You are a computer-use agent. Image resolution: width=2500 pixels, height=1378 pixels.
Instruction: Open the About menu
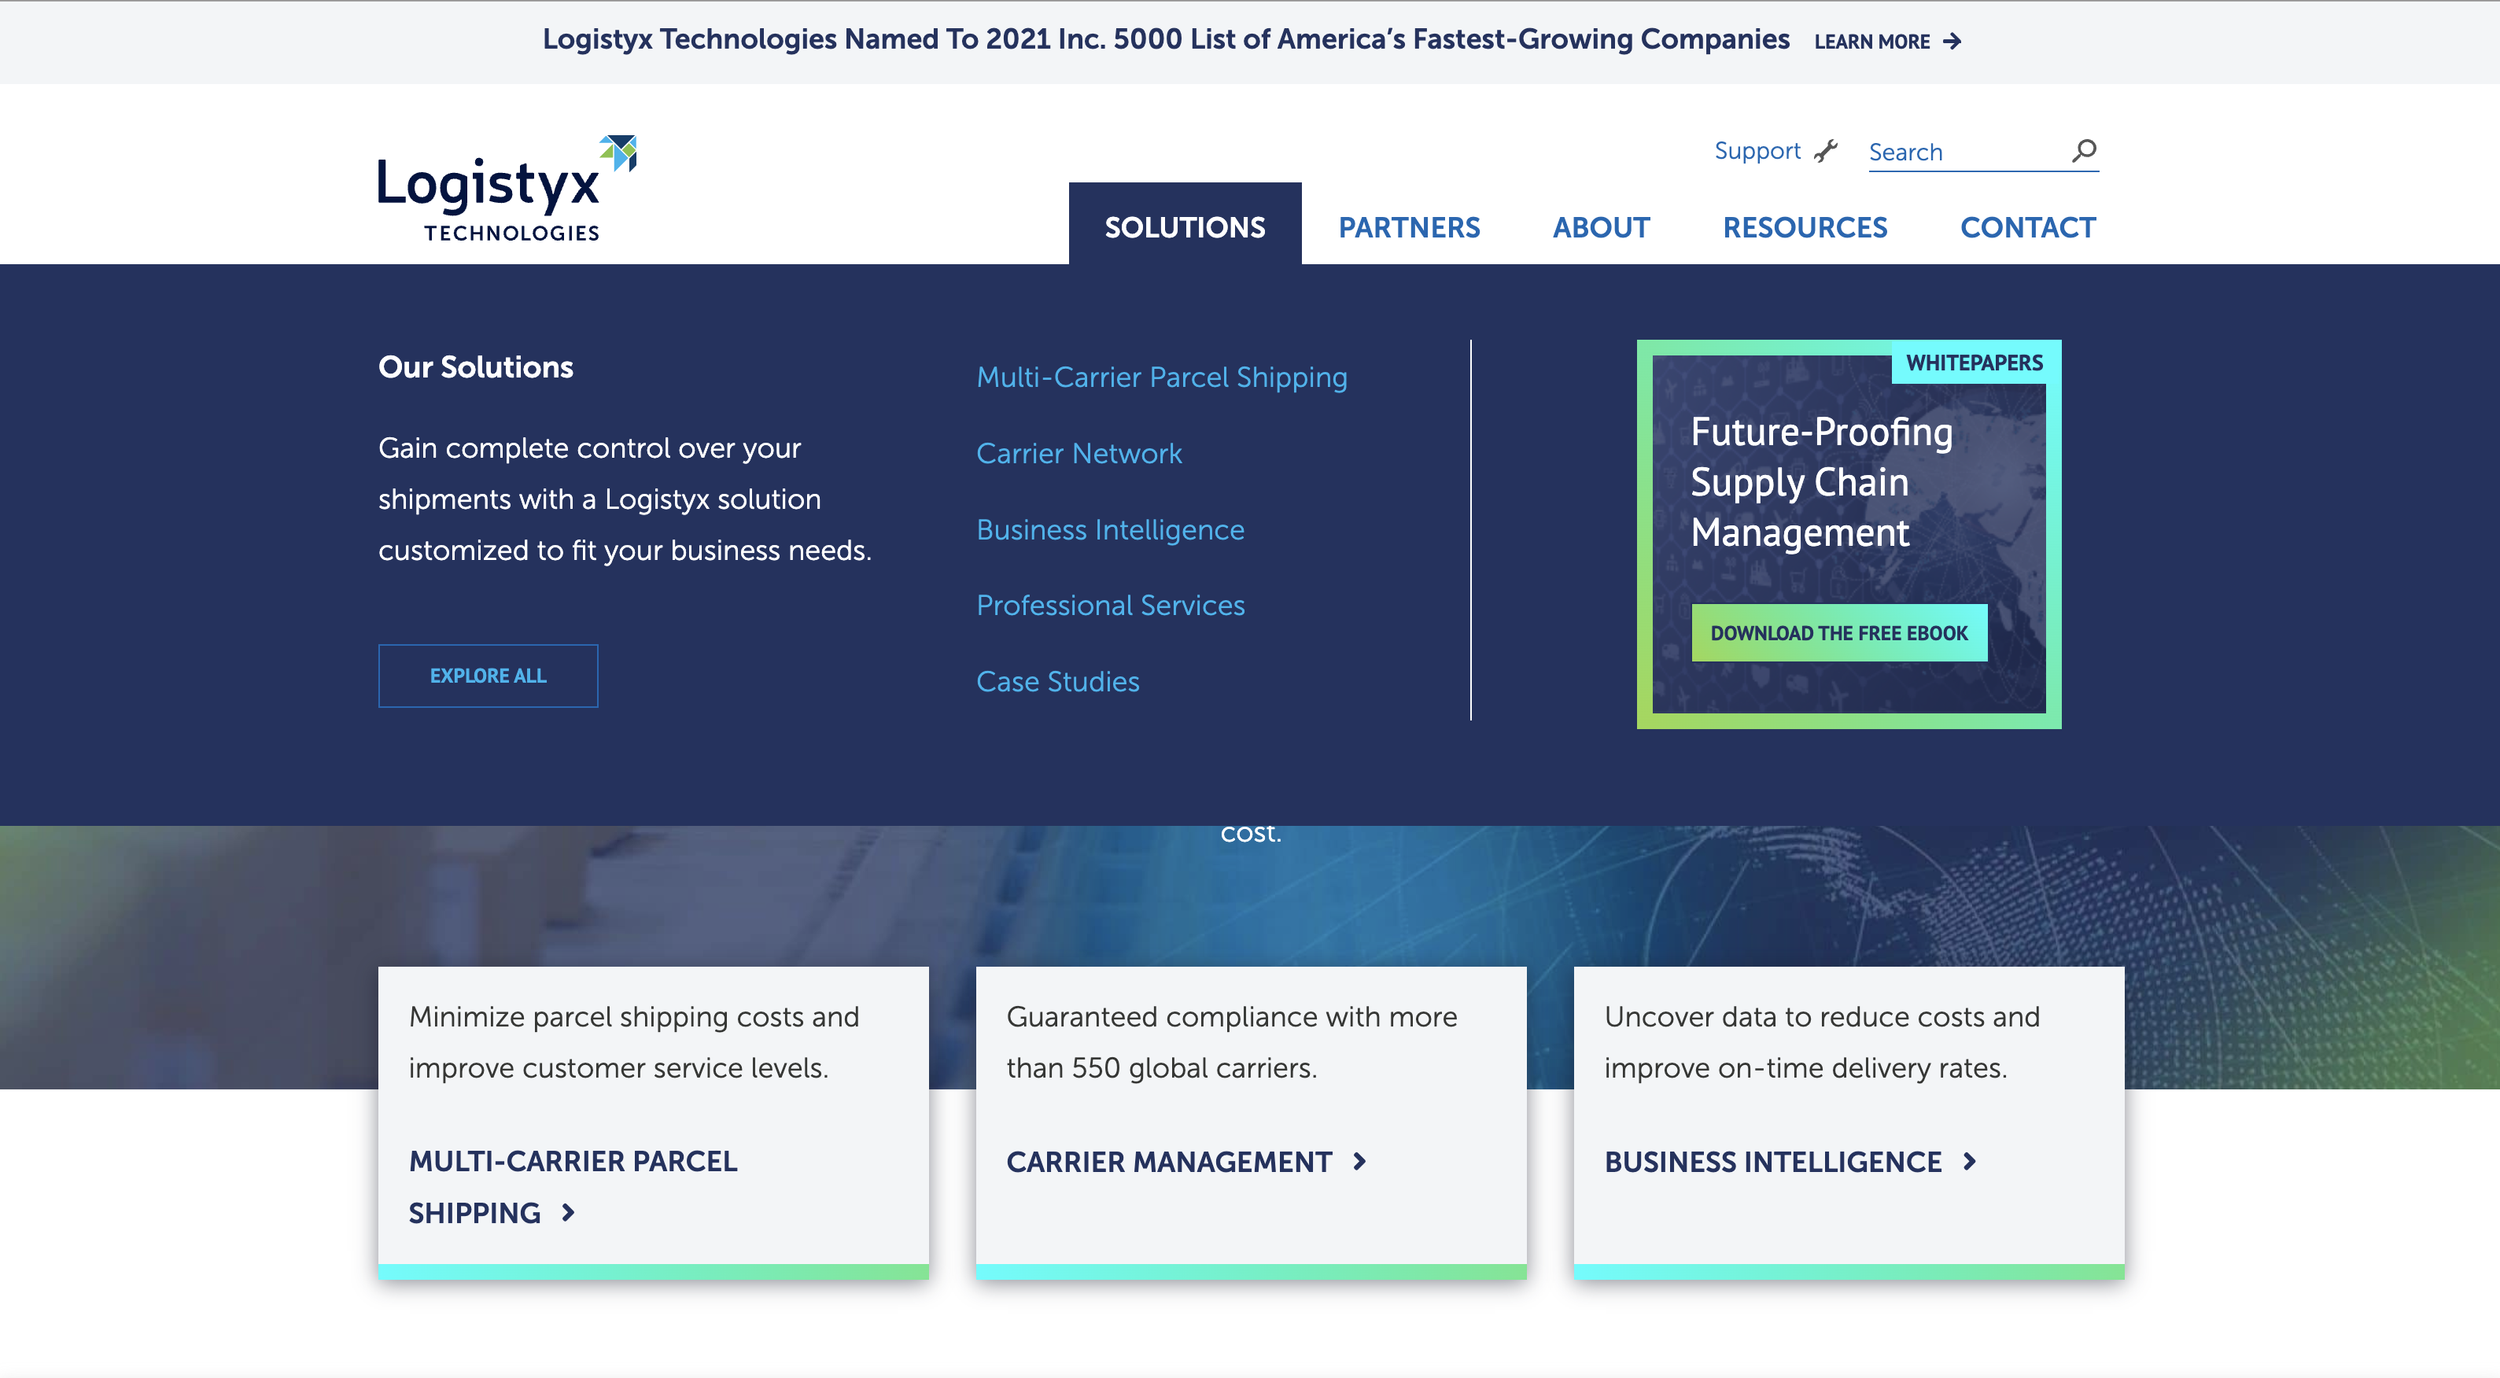tap(1601, 227)
